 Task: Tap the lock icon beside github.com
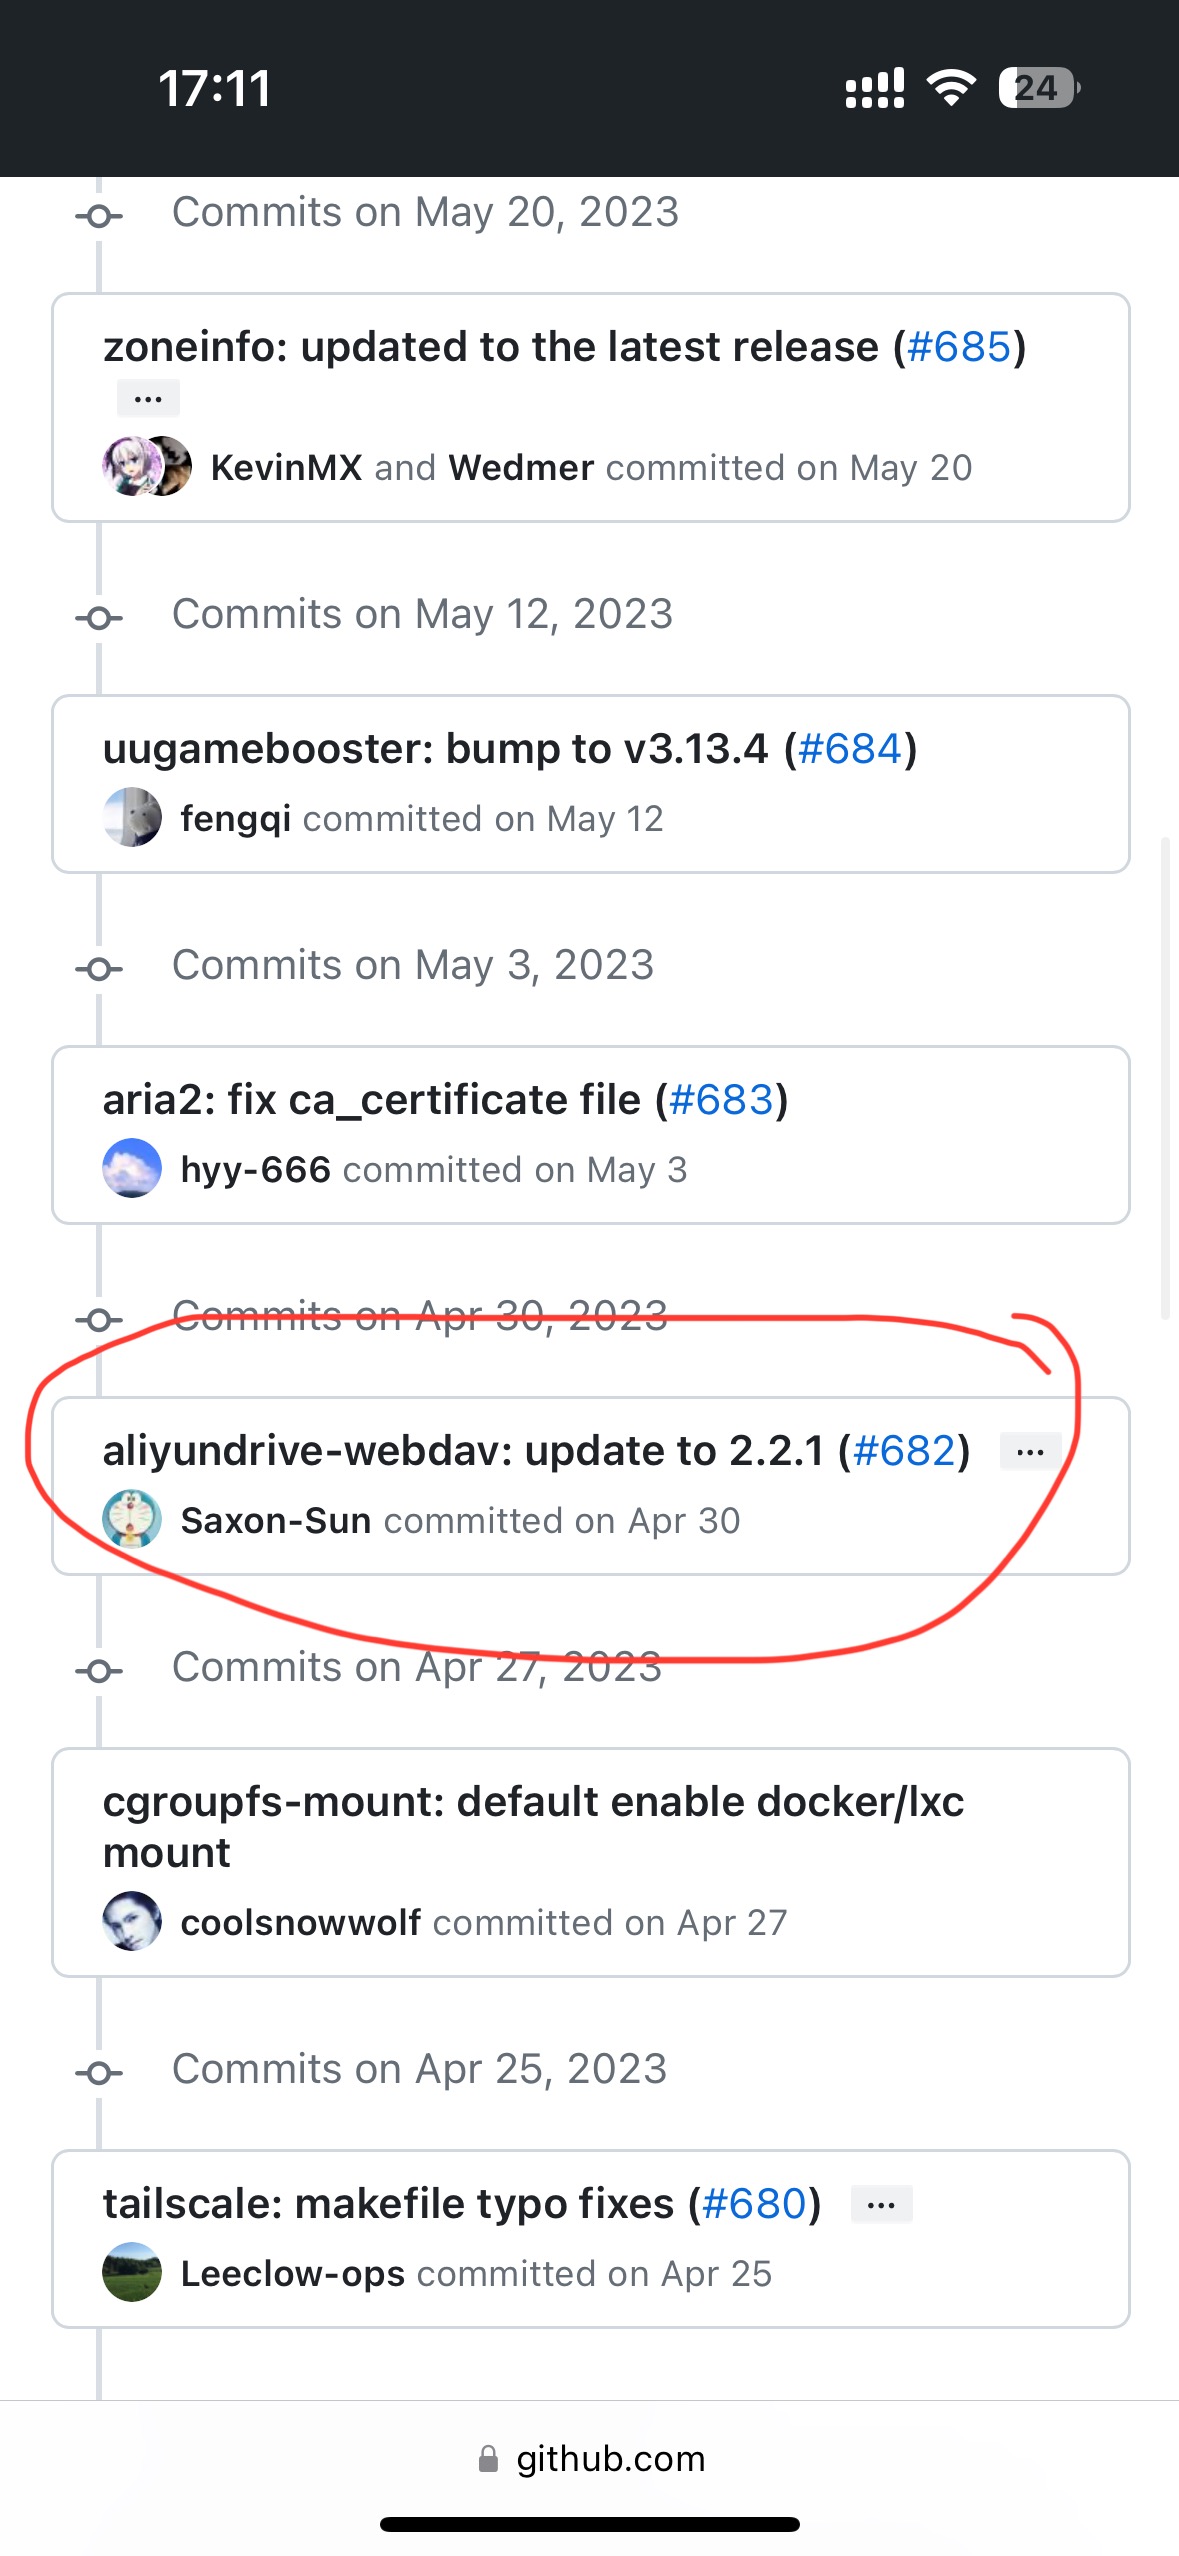tap(488, 2459)
